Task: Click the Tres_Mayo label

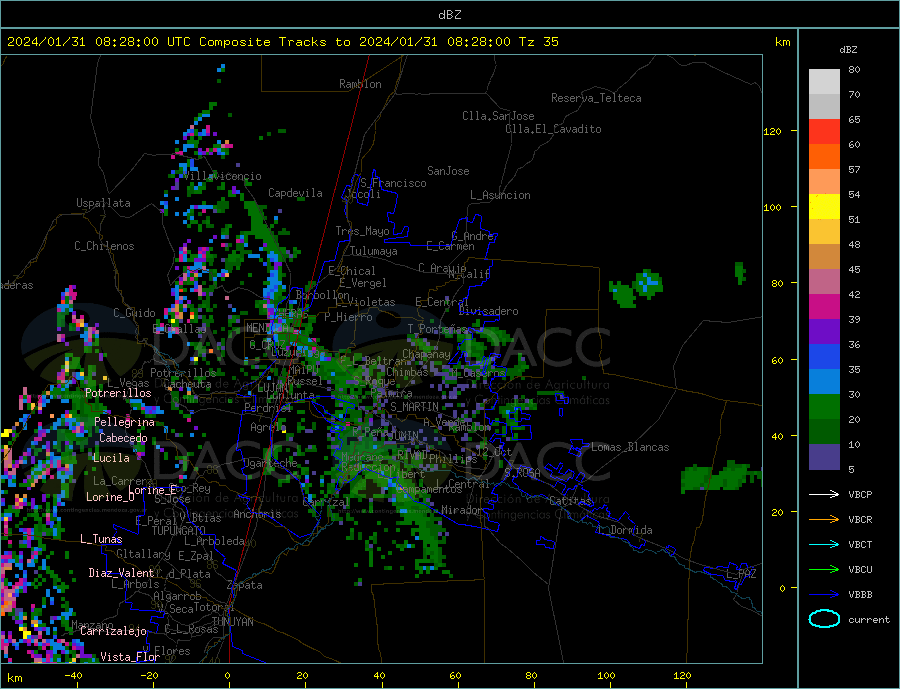Action: [x=362, y=231]
